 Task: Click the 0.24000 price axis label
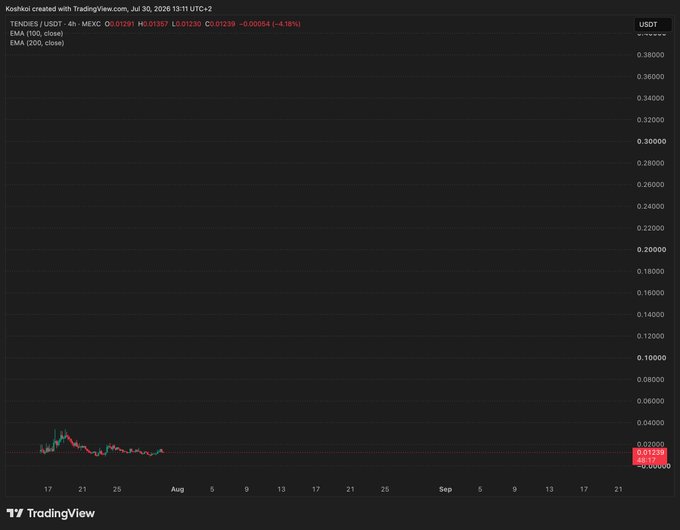(x=650, y=206)
